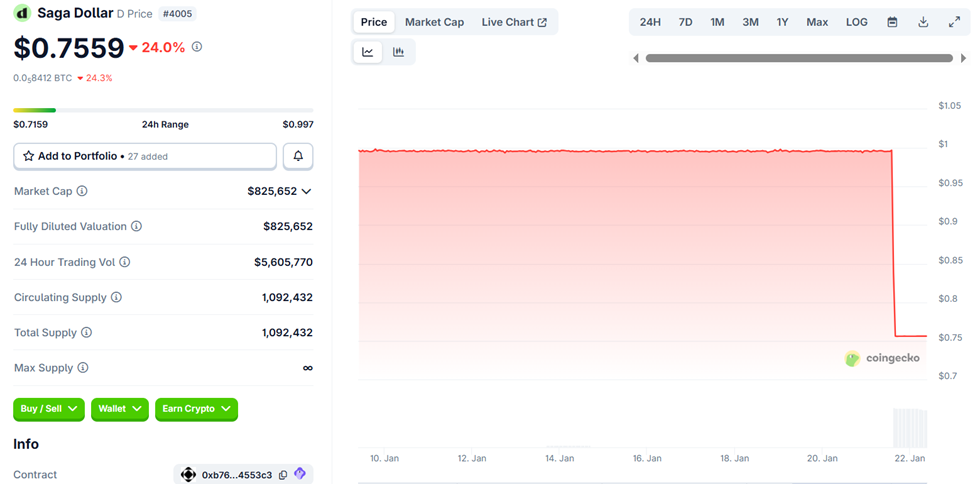The width and height of the screenshot is (975, 484).
Task: Open the Fully Diluted Valuation info icon
Action: 136,226
